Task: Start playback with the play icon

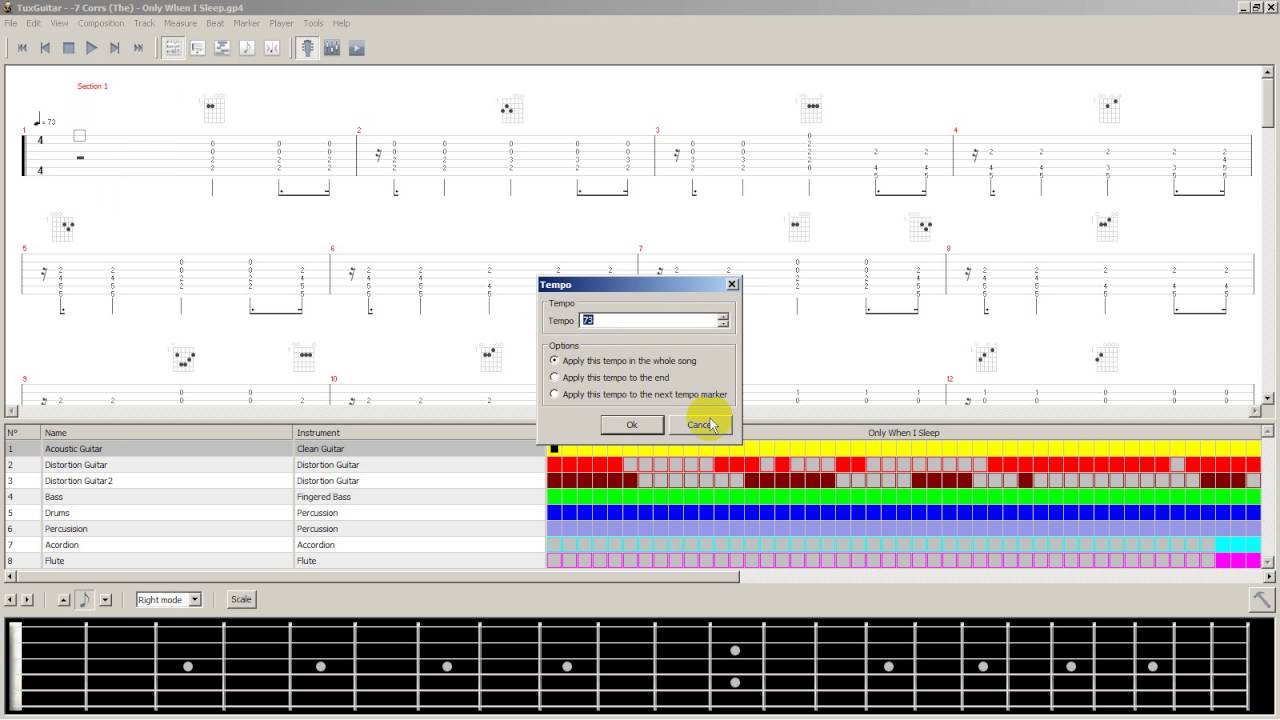Action: pos(91,48)
